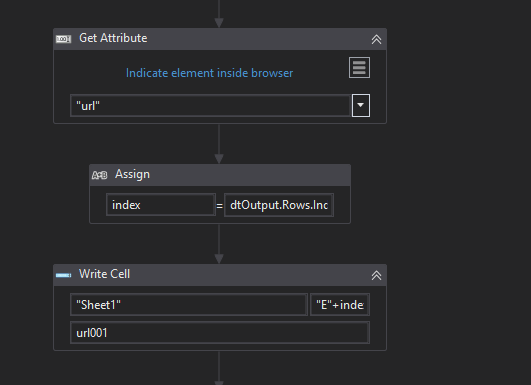Open the attribute dropdown arrow next to "url"
Viewport: 531px width, 385px height.
(361, 106)
